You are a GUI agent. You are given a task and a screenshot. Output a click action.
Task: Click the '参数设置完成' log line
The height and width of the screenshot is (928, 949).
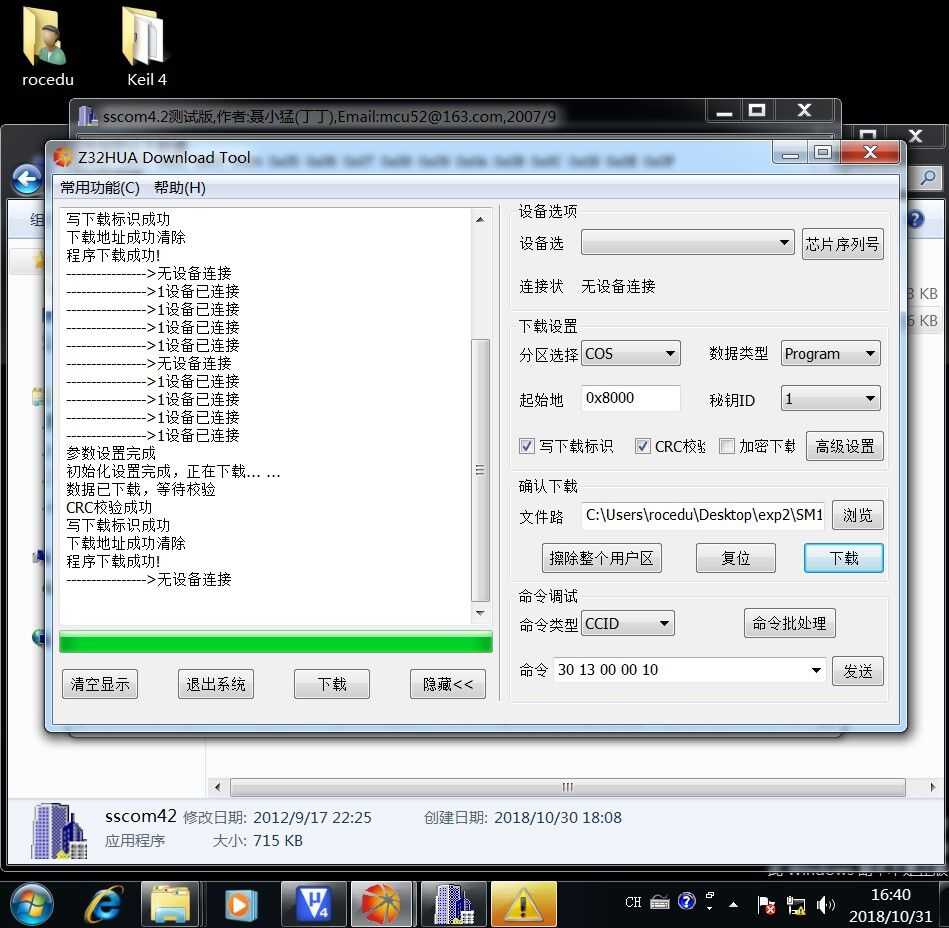111,453
